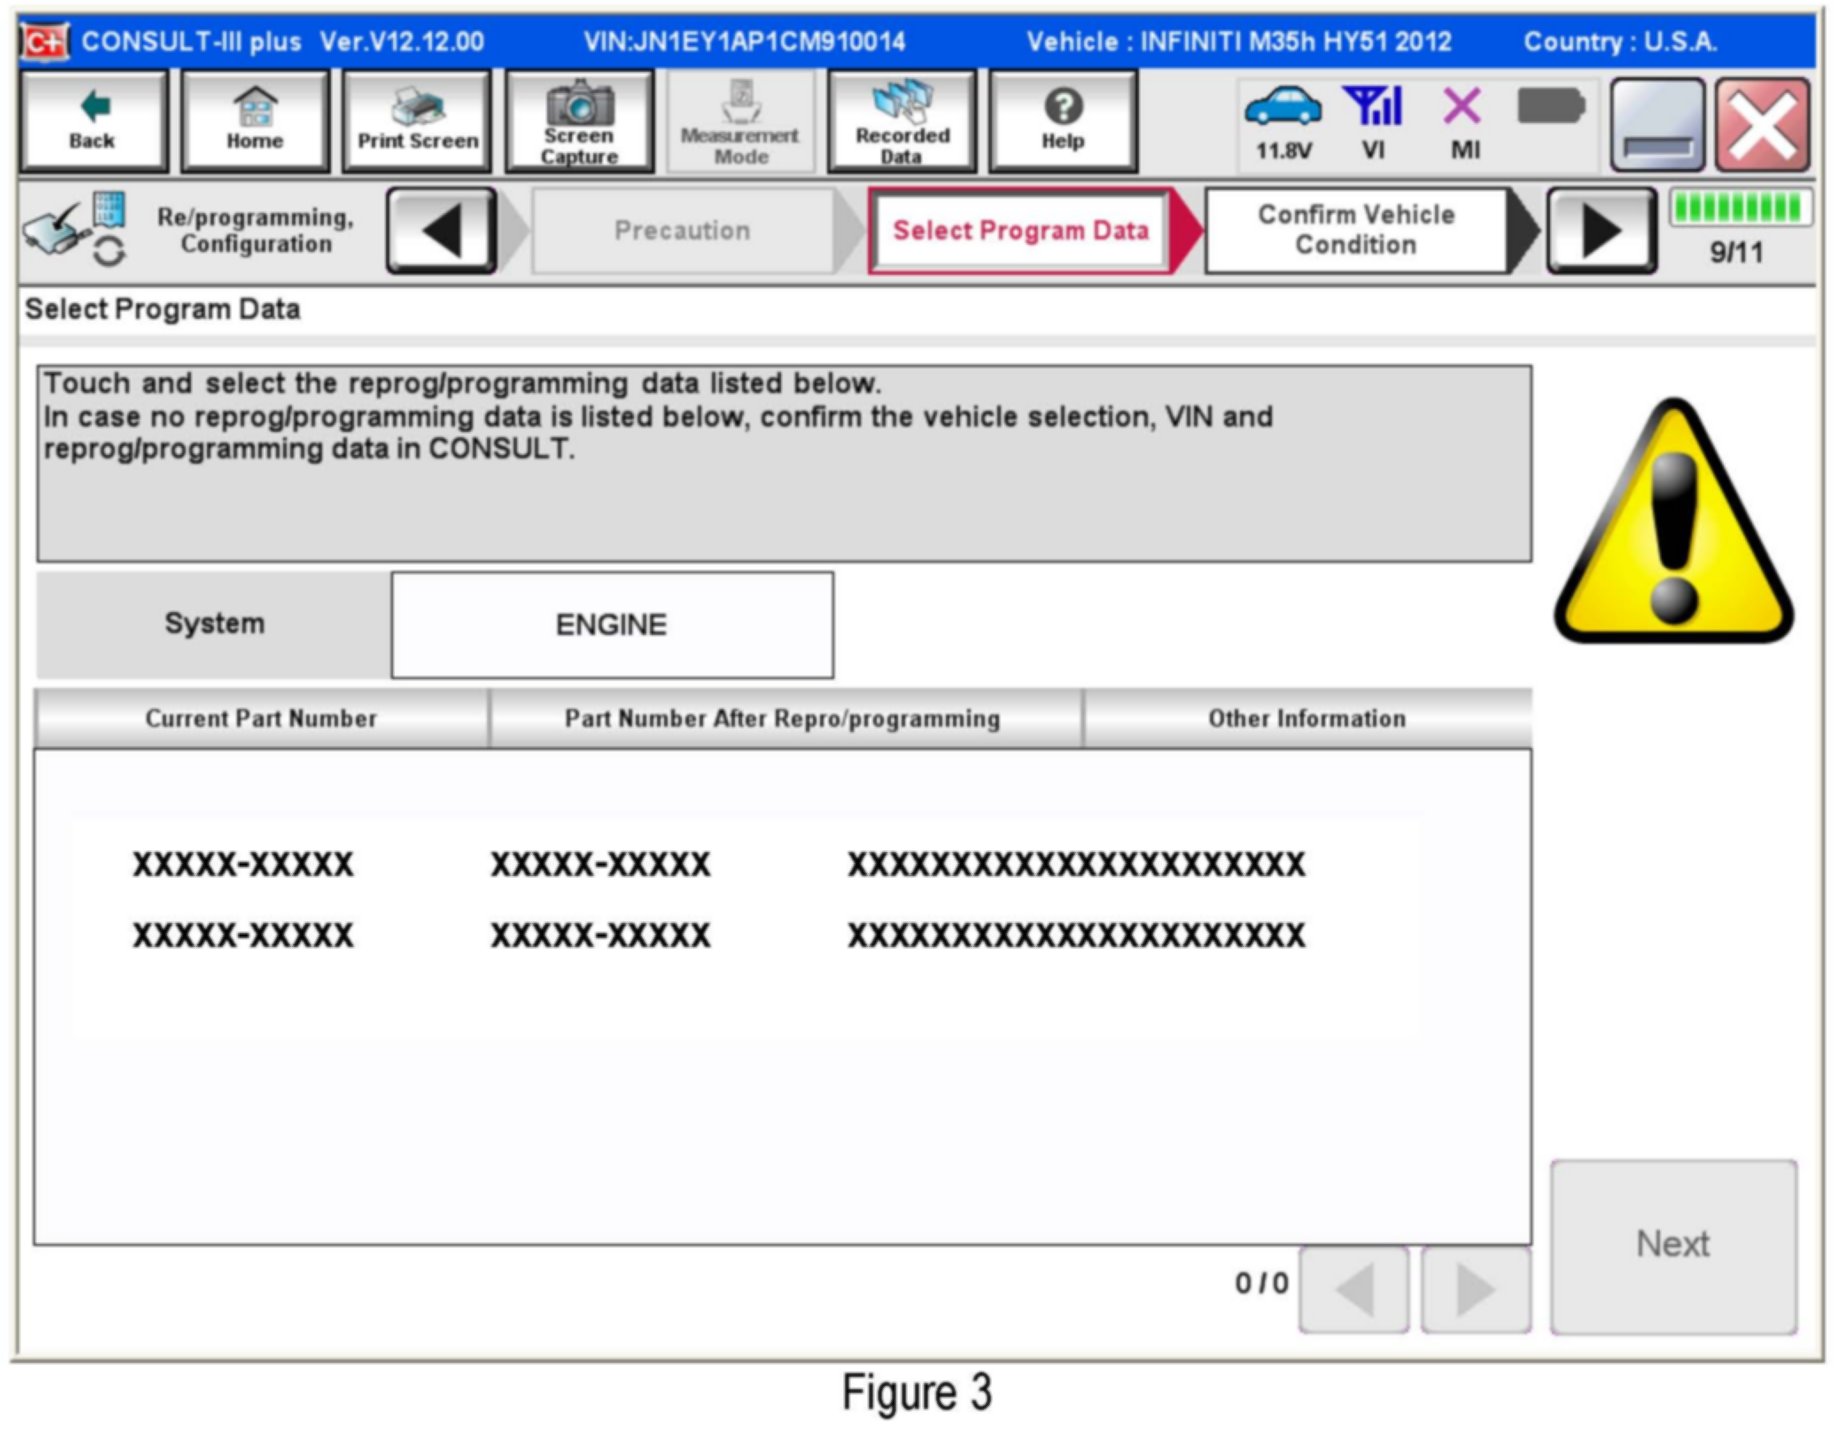The image size is (1841, 1437).
Task: Open the Recorded Data viewer
Action: pyautogui.click(x=902, y=122)
